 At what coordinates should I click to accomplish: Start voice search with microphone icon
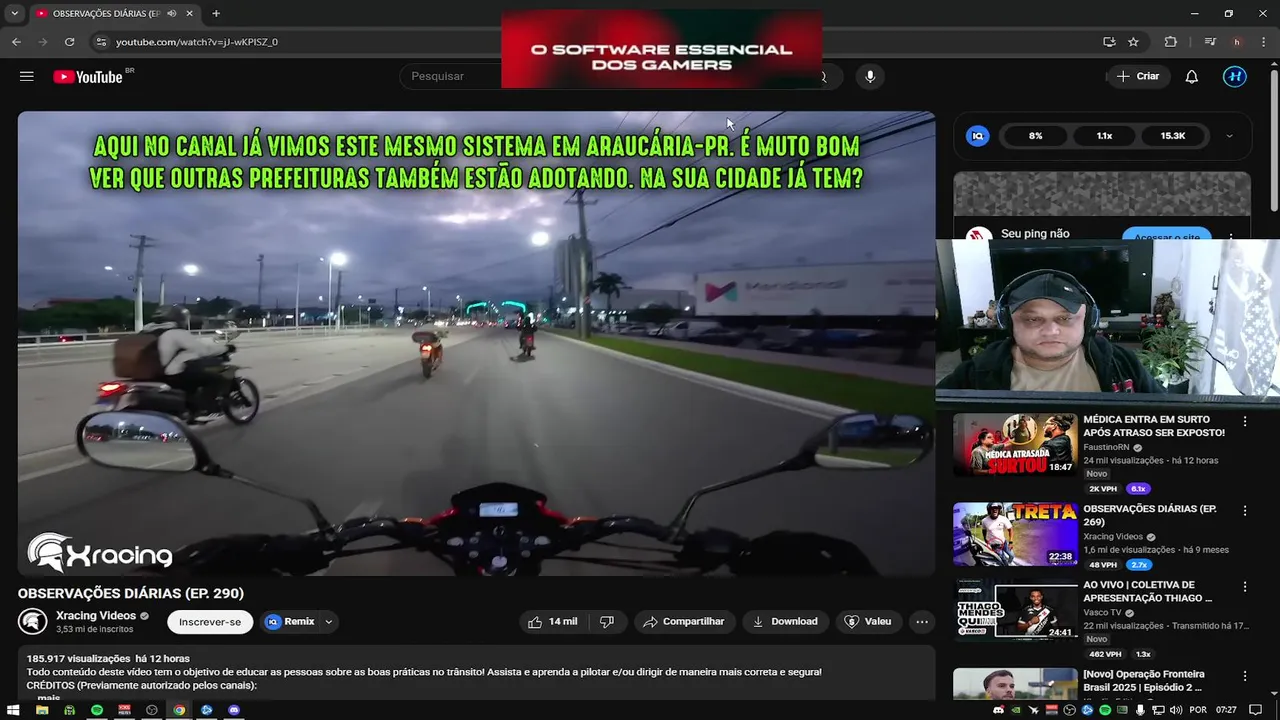(x=870, y=77)
